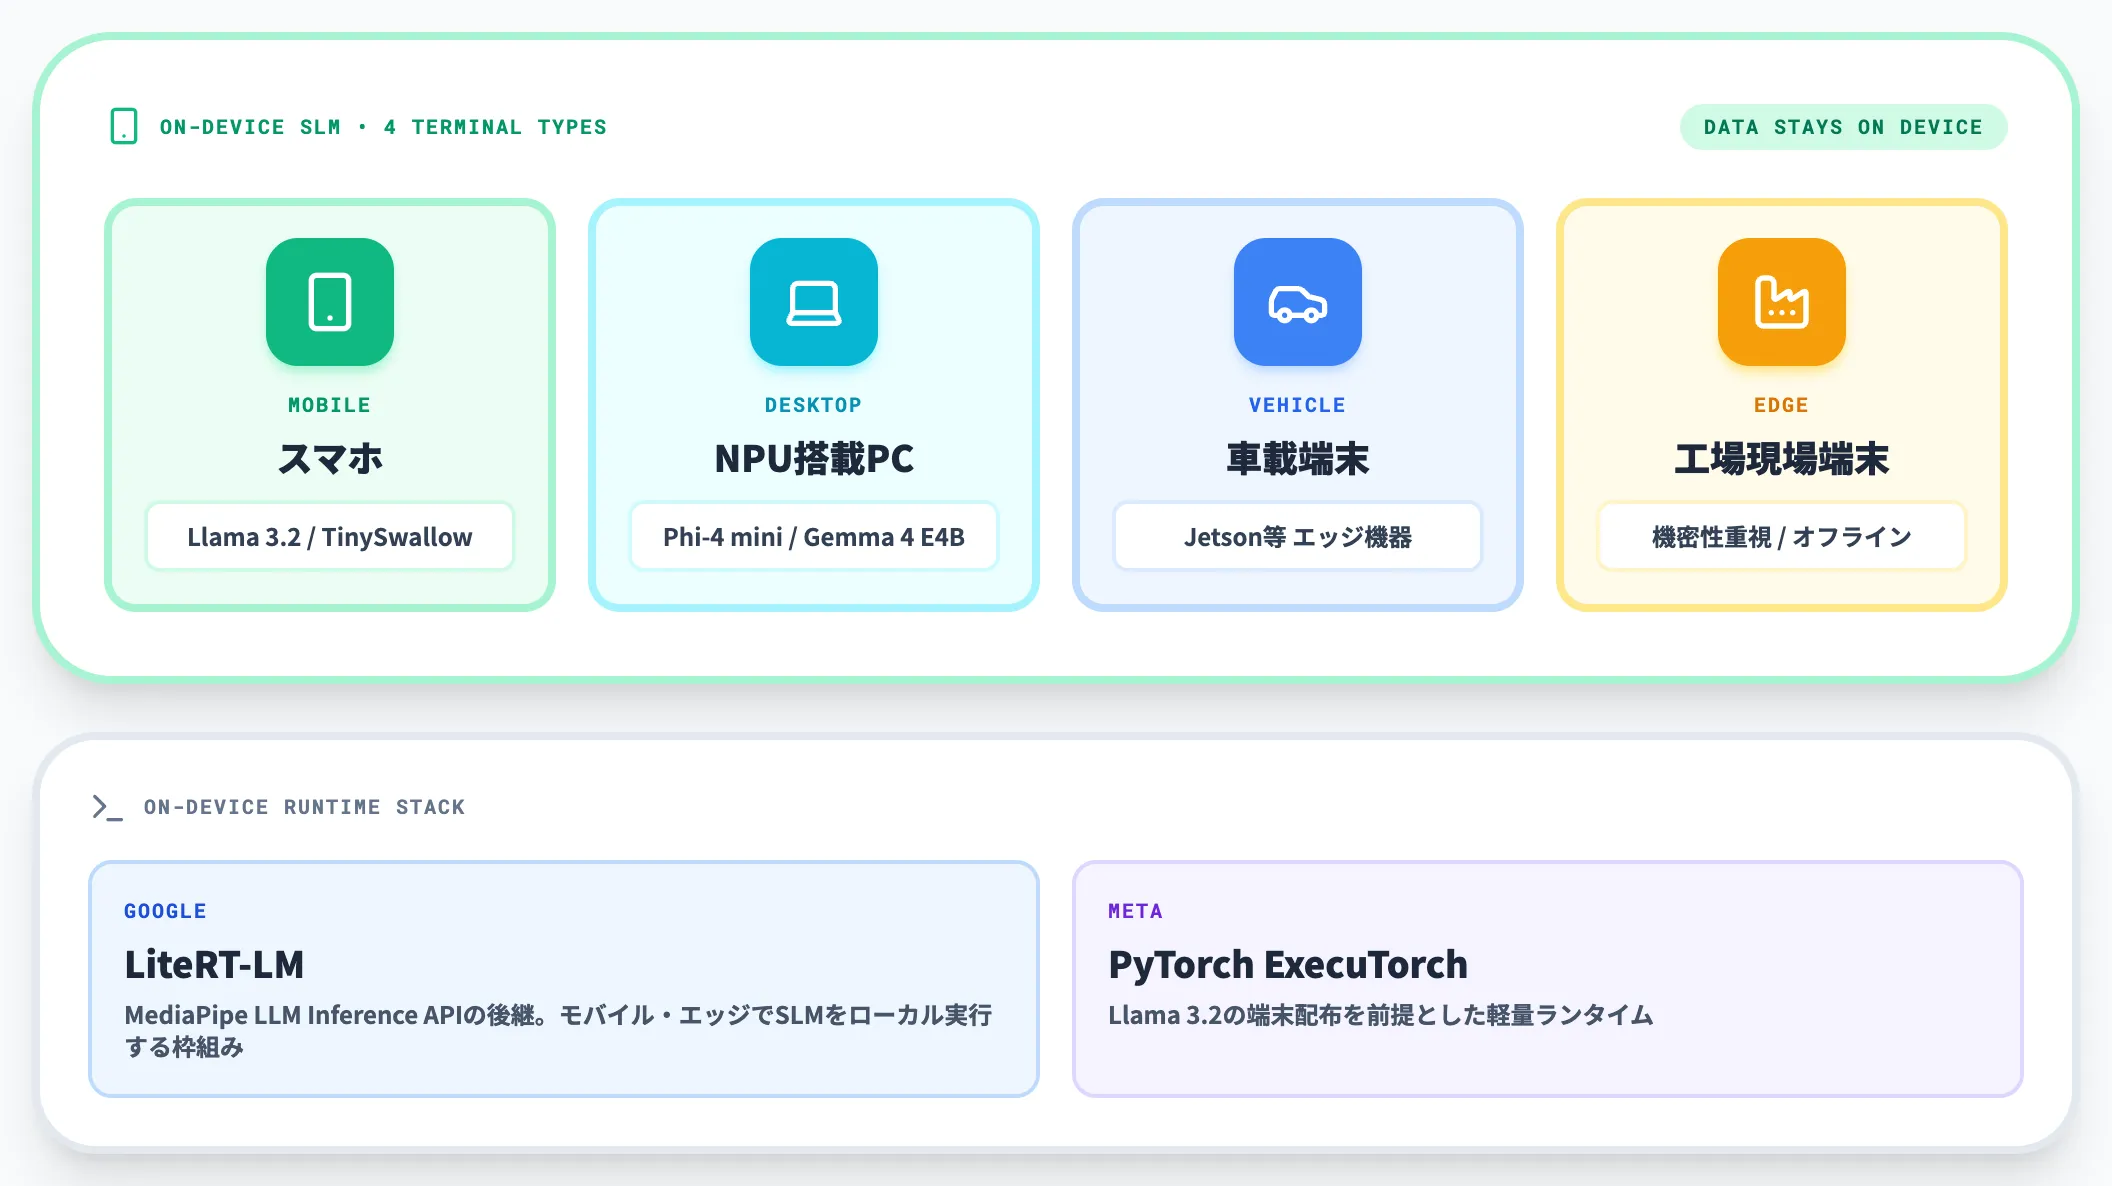Click the スマホ title
The height and width of the screenshot is (1186, 2112).
[330, 459]
